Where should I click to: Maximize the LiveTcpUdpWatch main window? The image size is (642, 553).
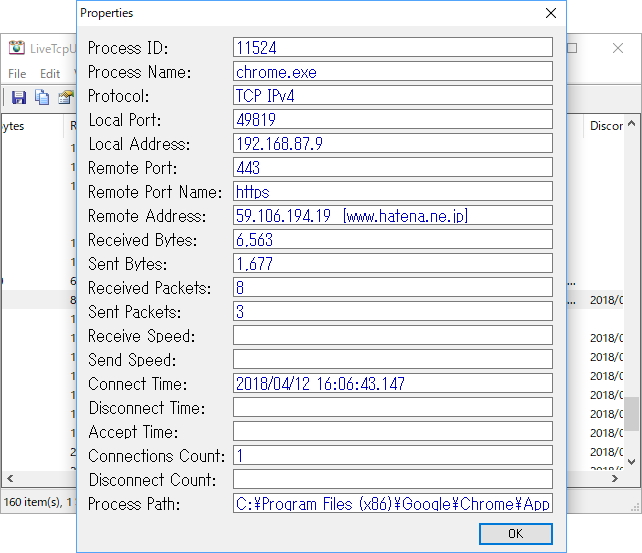[572, 48]
